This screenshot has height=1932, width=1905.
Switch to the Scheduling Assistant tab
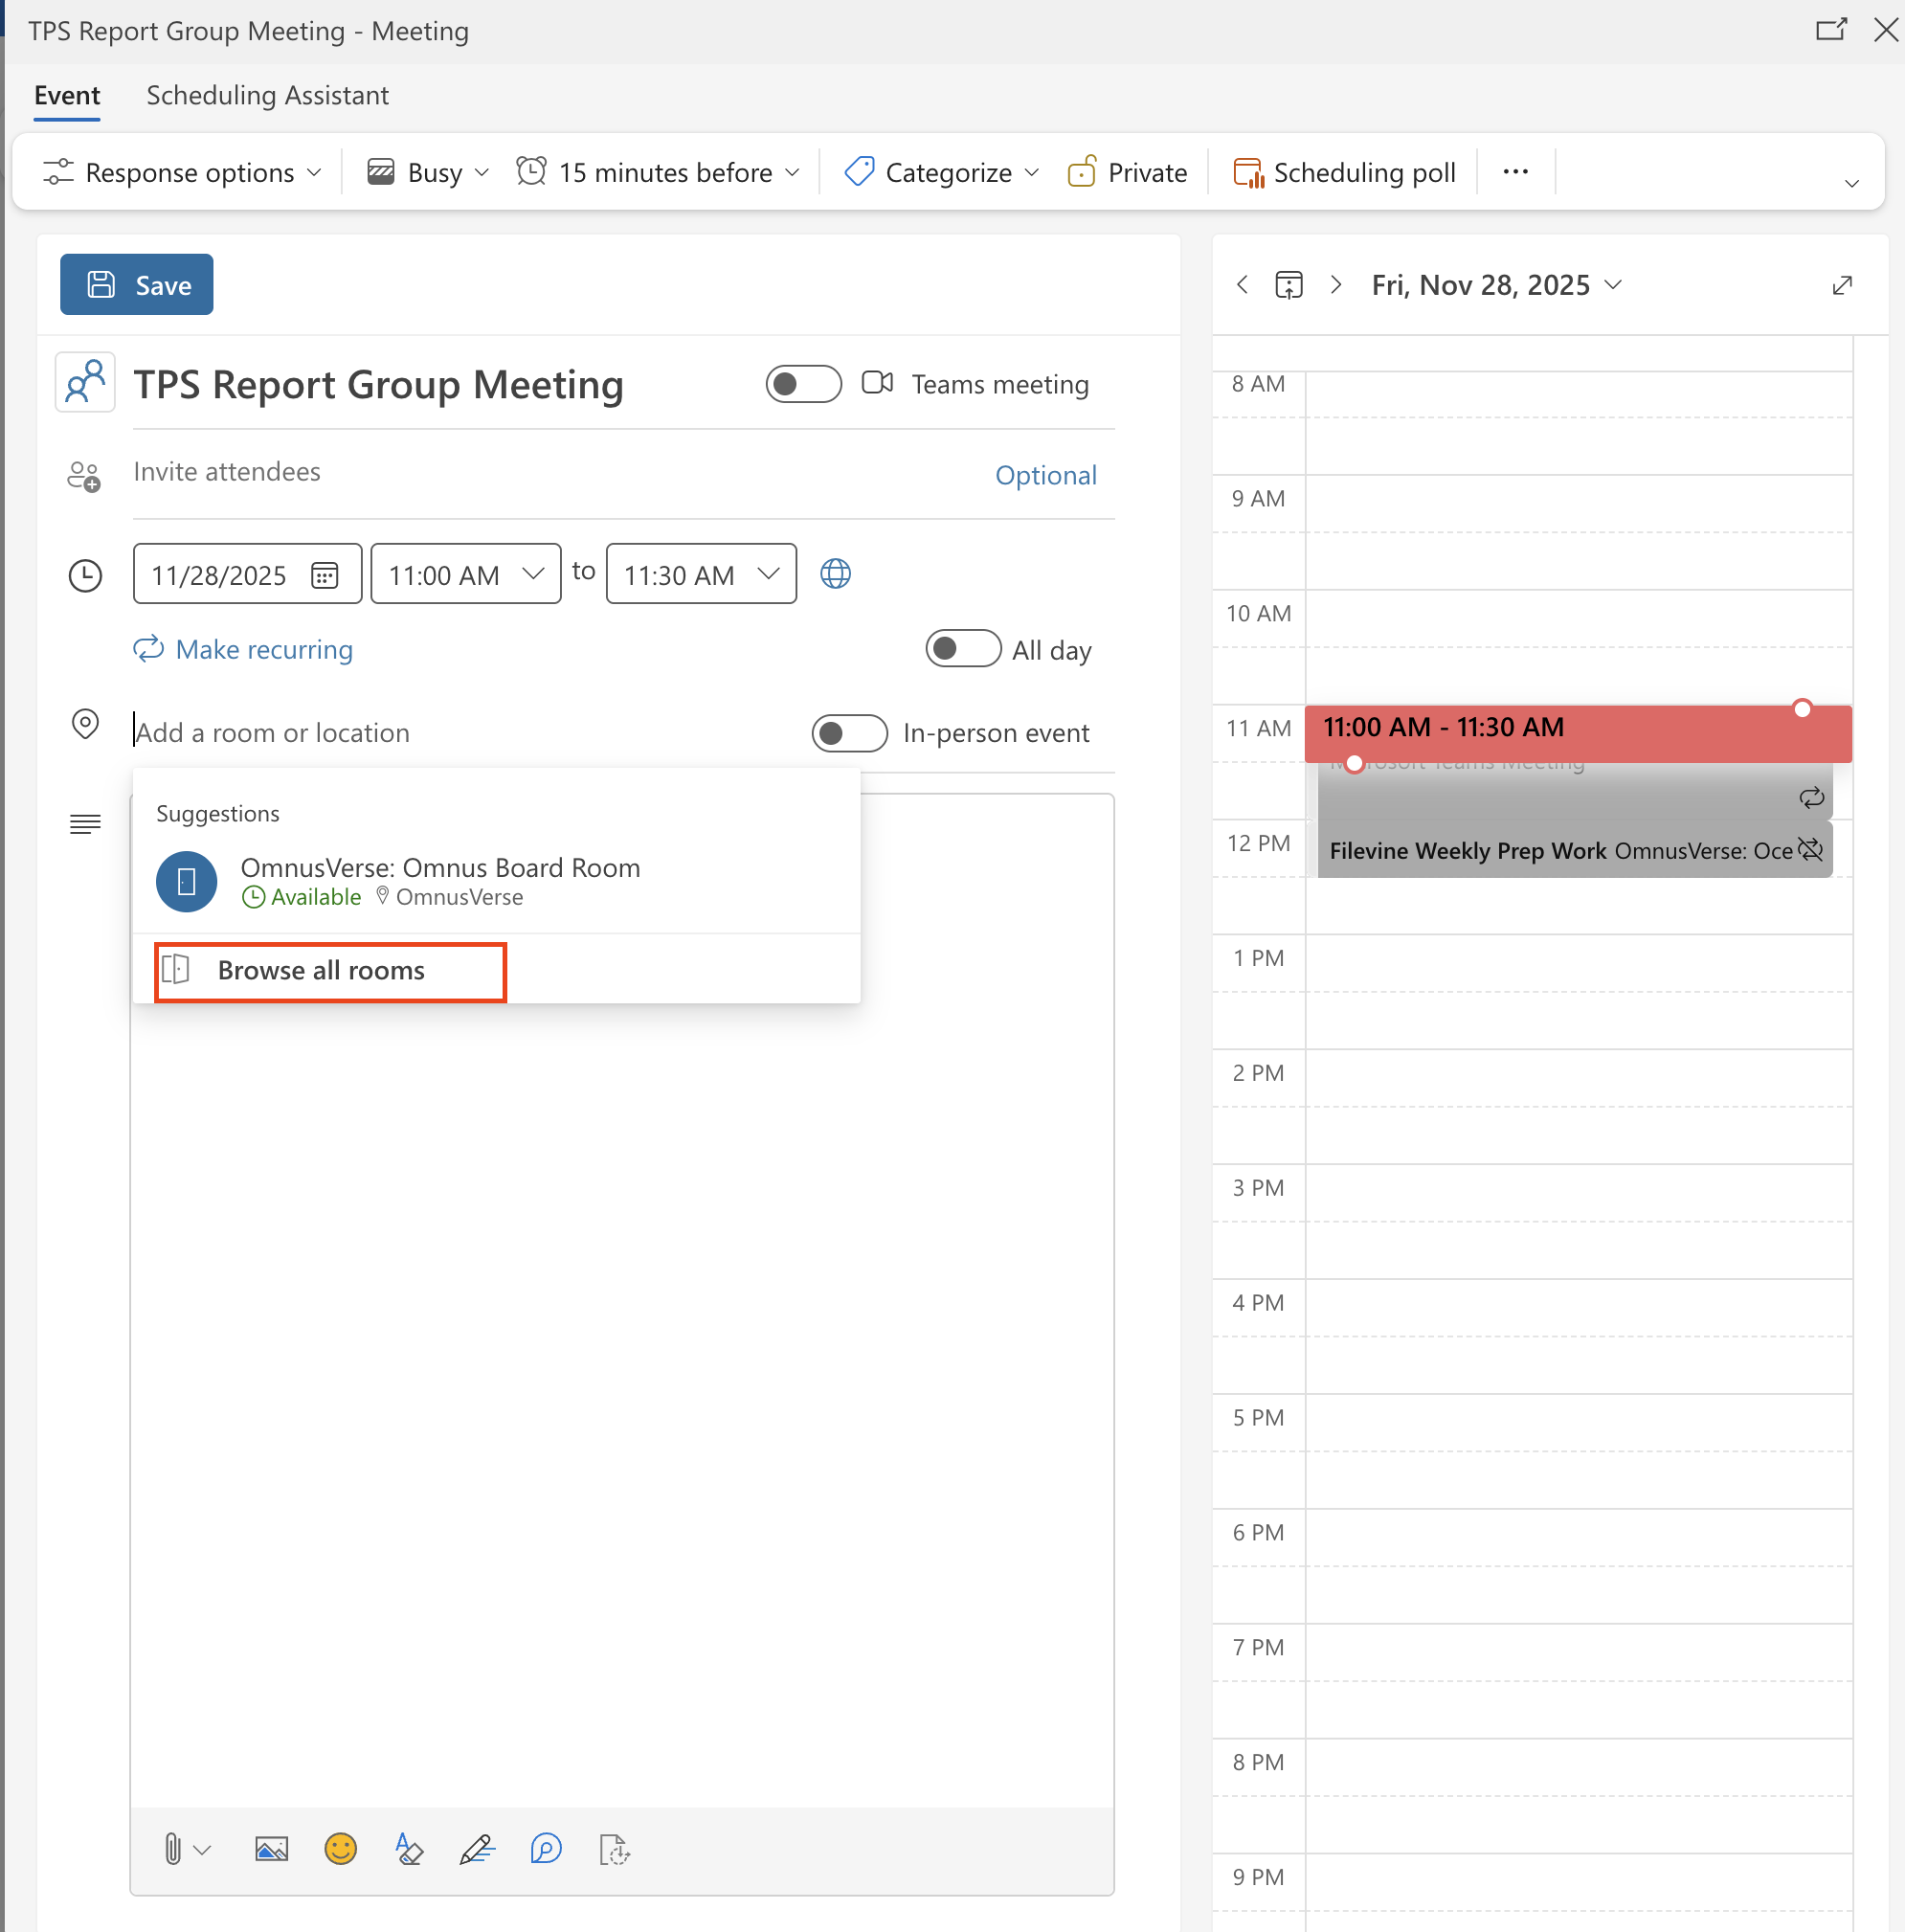tap(267, 95)
